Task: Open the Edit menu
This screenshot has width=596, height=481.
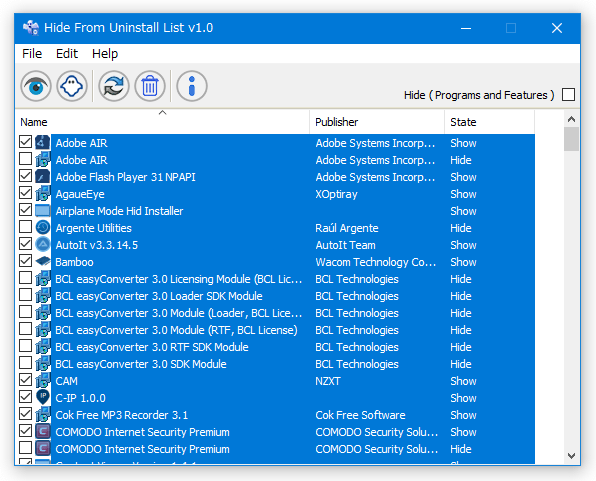Action: (67, 54)
